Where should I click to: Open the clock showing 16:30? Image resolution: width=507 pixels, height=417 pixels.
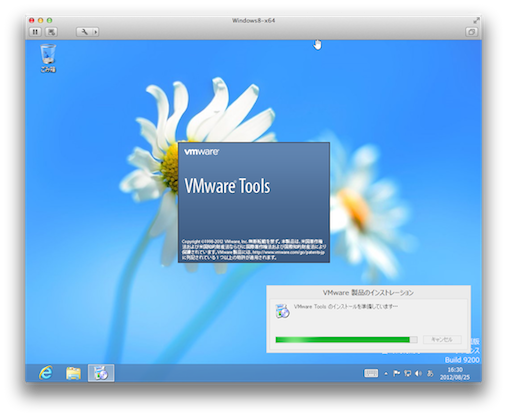coord(455,373)
